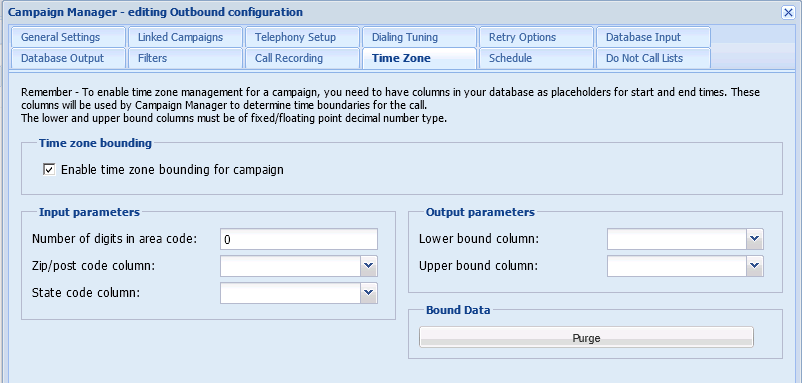This screenshot has height=383, width=802.
Task: Click the 'Output parameters' group title
Action: click(480, 212)
